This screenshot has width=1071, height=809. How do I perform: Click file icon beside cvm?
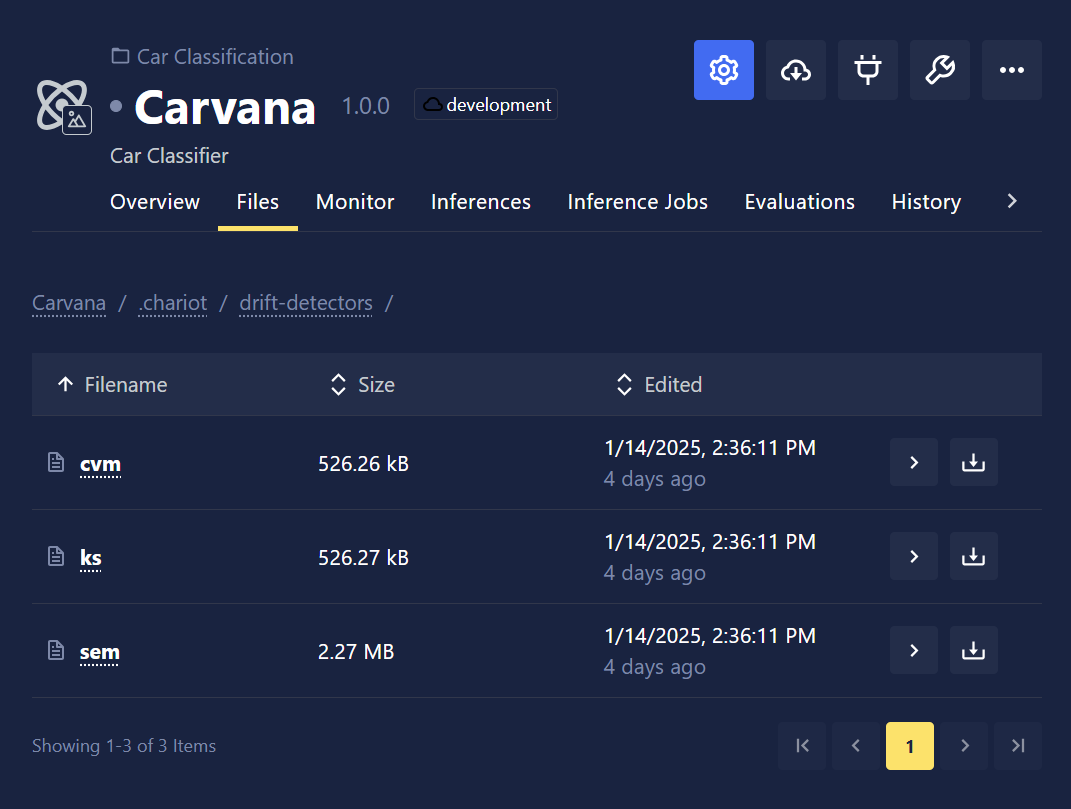[x=56, y=463]
